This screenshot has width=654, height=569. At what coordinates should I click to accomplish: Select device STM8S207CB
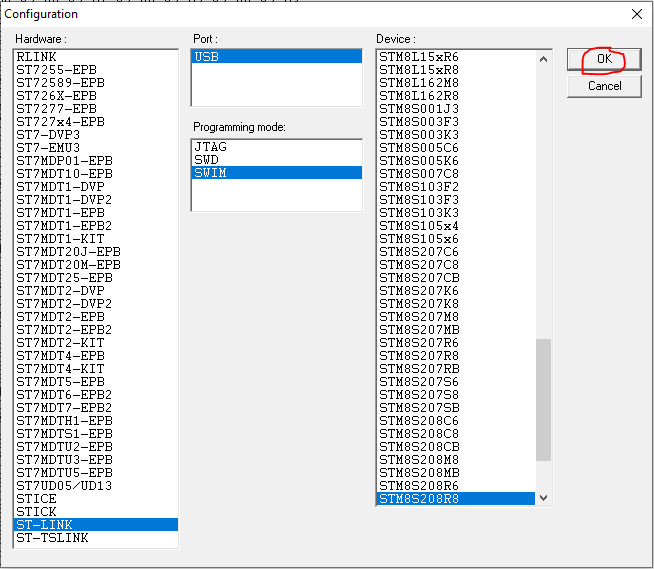pyautogui.click(x=456, y=277)
